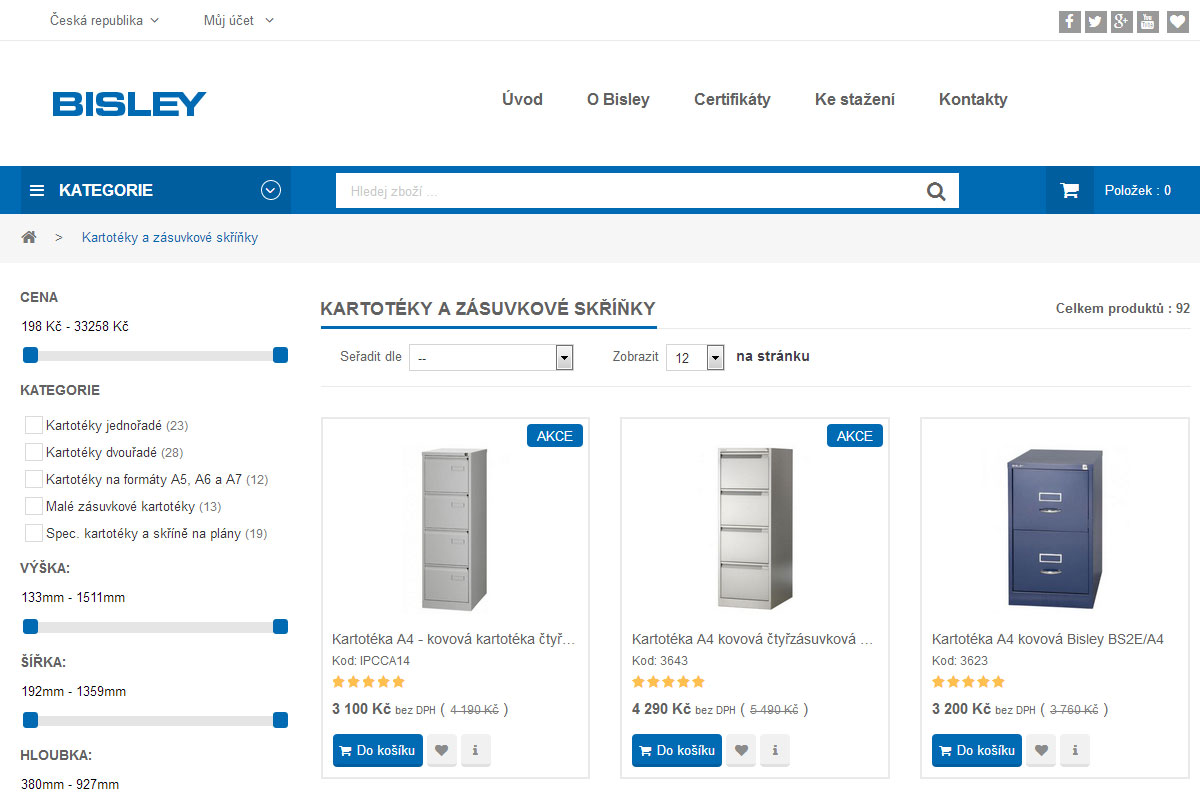Open the Bisley Facebook page icon

point(1070,21)
